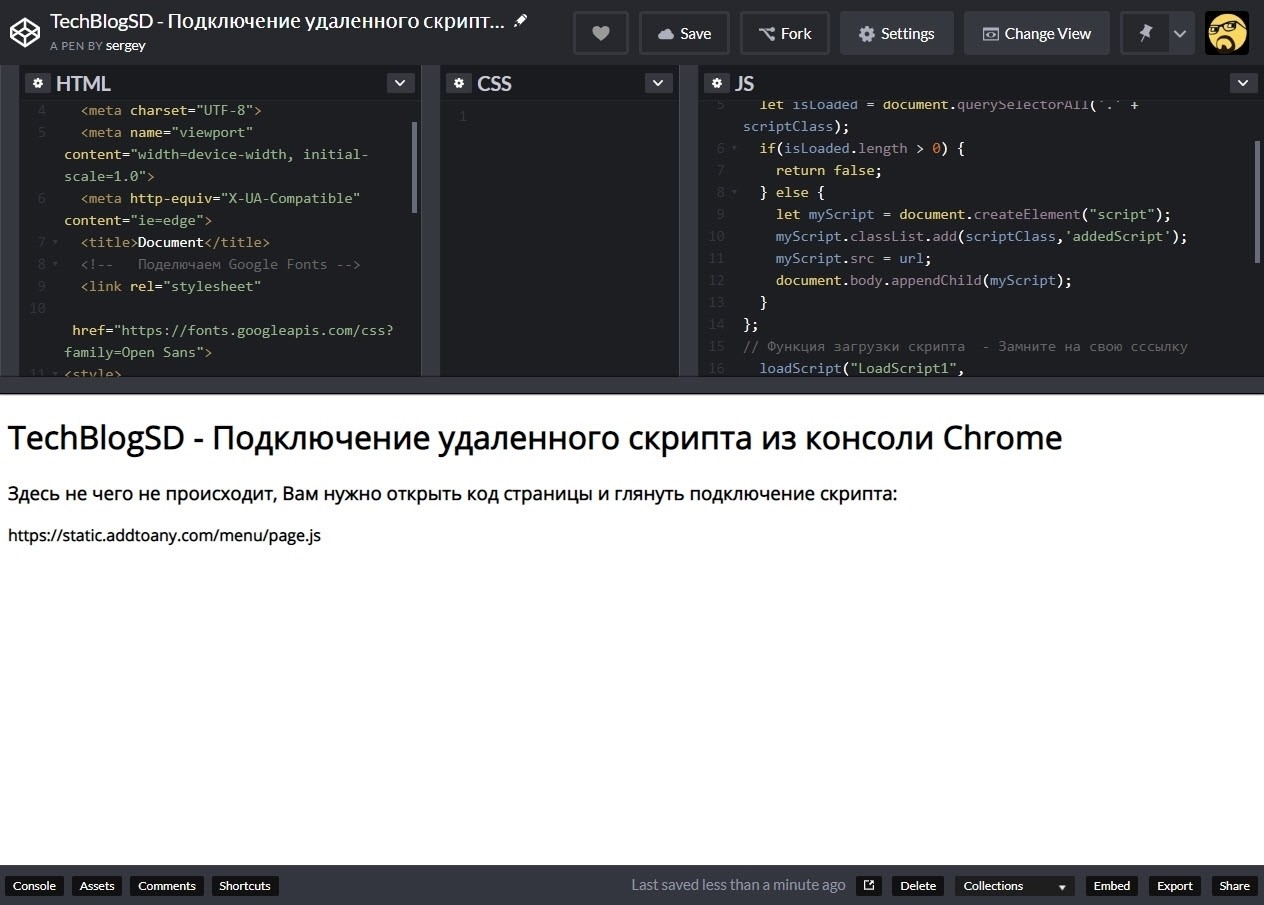Viewport: 1264px width, 905px height.
Task: Click 'Document' text in title tag
Action: click(171, 242)
